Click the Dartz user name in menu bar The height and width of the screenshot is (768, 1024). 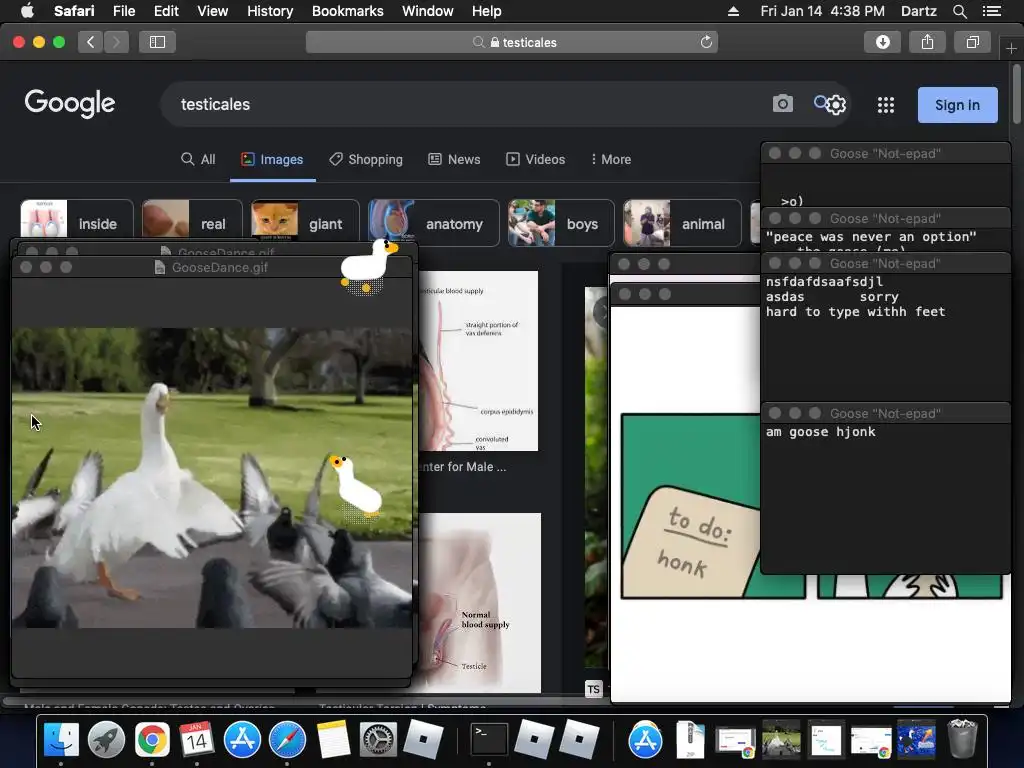tap(918, 11)
